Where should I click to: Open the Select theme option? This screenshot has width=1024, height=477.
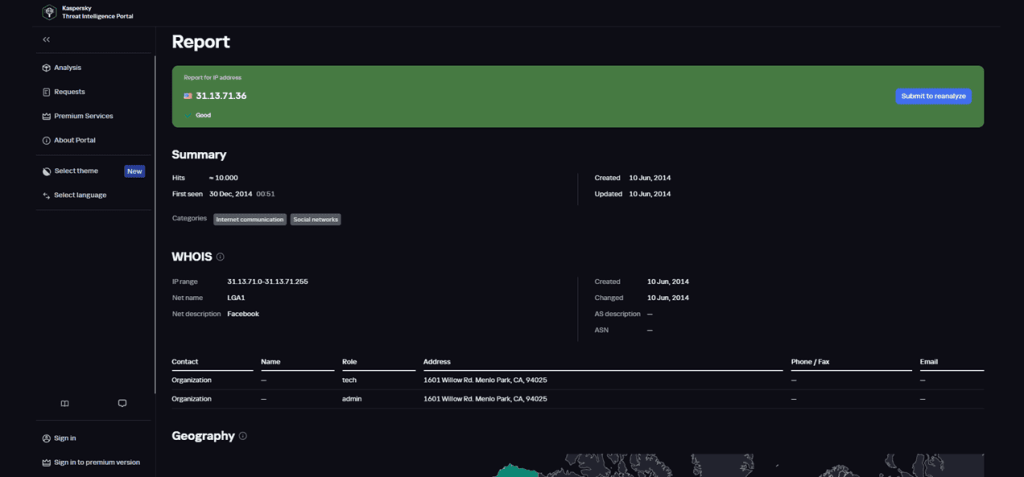(x=75, y=171)
